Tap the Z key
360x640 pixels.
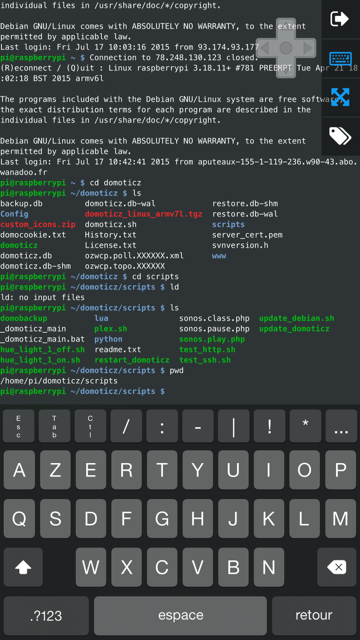tap(55, 470)
